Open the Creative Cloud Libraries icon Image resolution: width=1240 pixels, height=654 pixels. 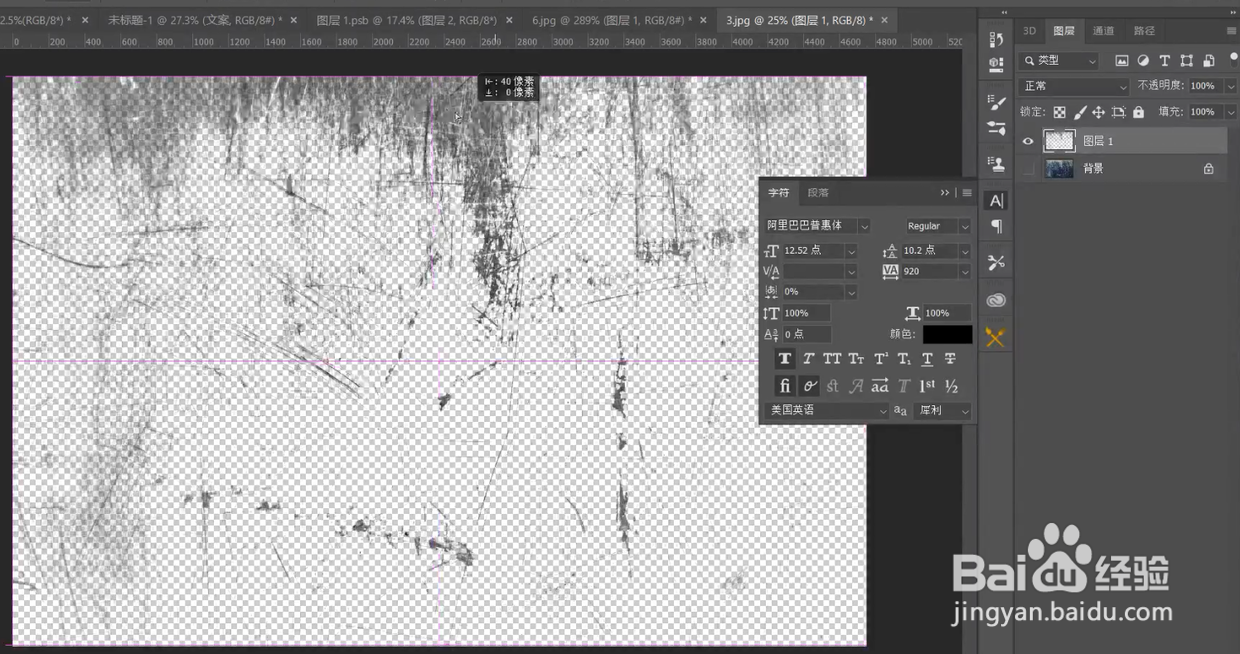click(x=995, y=300)
